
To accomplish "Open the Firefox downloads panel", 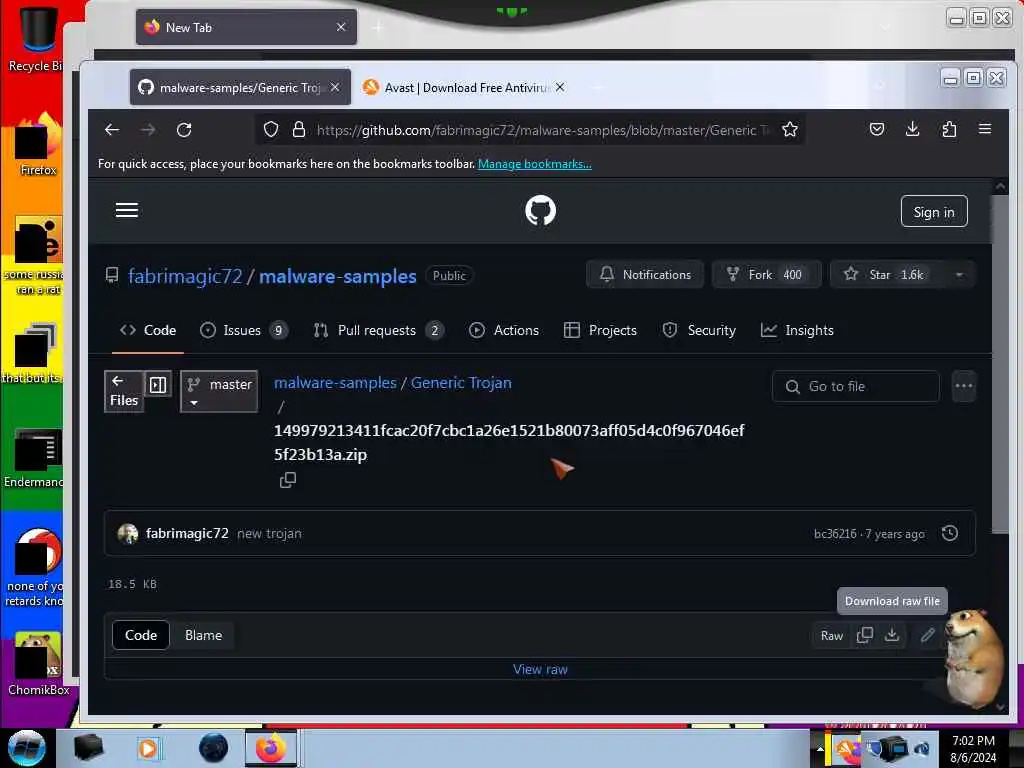I will click(912, 129).
